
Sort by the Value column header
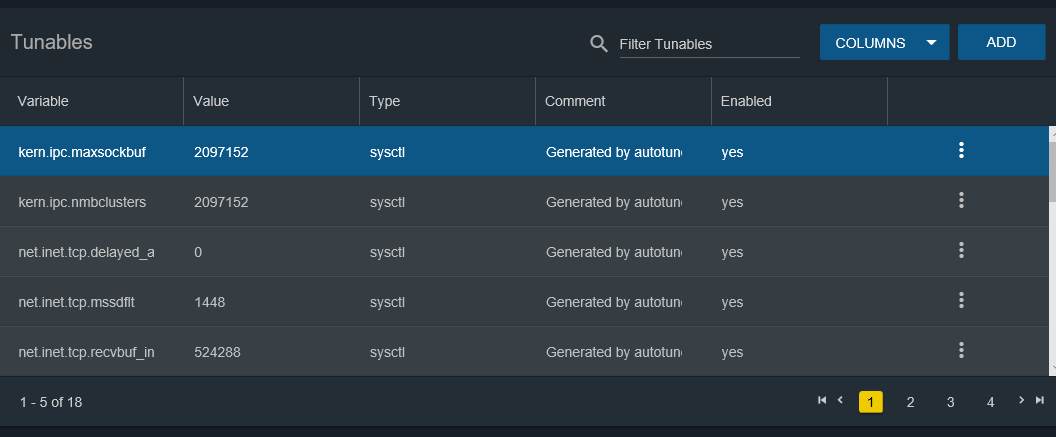[211, 101]
